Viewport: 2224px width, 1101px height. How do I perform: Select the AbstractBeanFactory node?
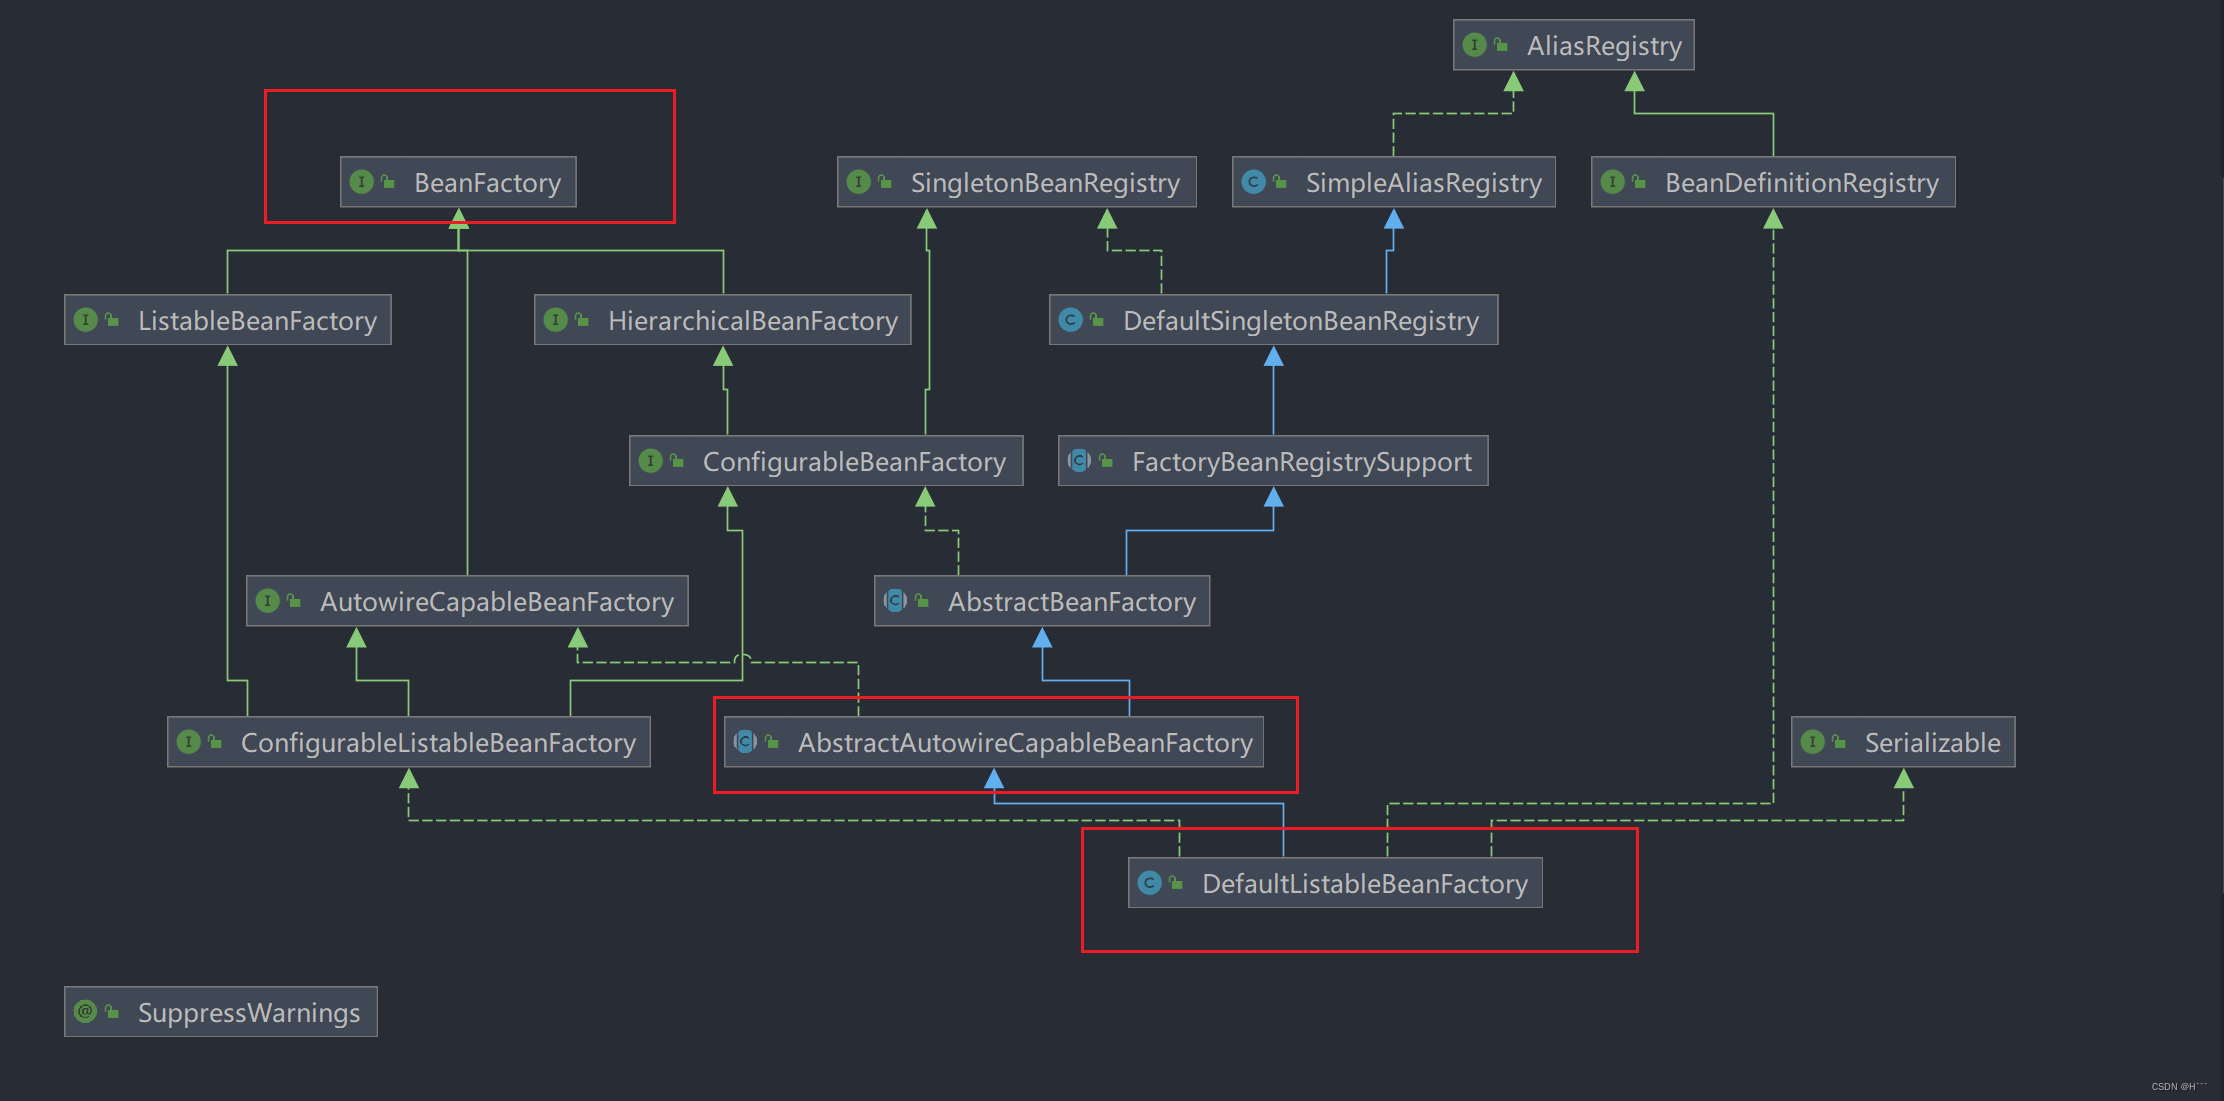(x=1042, y=601)
